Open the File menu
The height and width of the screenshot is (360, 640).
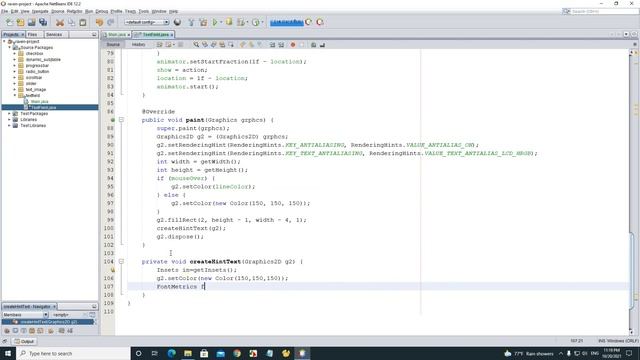pos(4,11)
